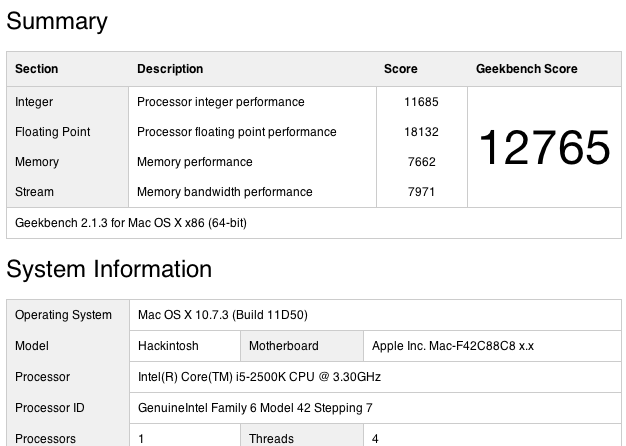Select the Integer row label
This screenshot has width=626, height=446.
[35, 102]
